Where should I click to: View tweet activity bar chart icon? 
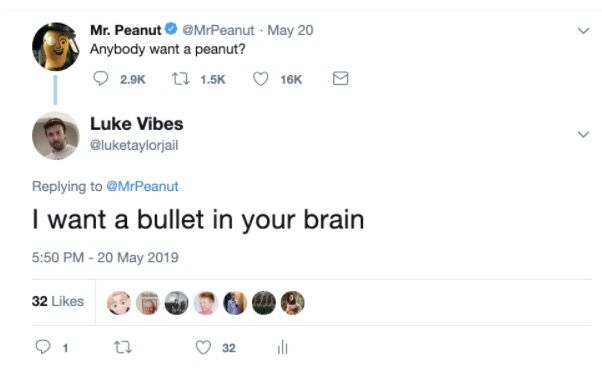282,347
